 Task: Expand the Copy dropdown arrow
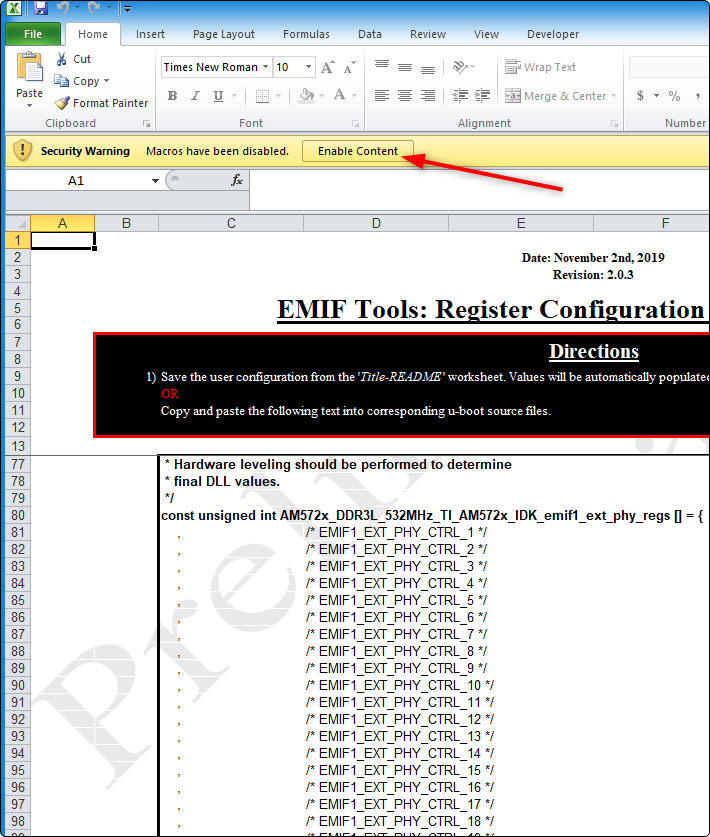click(106, 81)
